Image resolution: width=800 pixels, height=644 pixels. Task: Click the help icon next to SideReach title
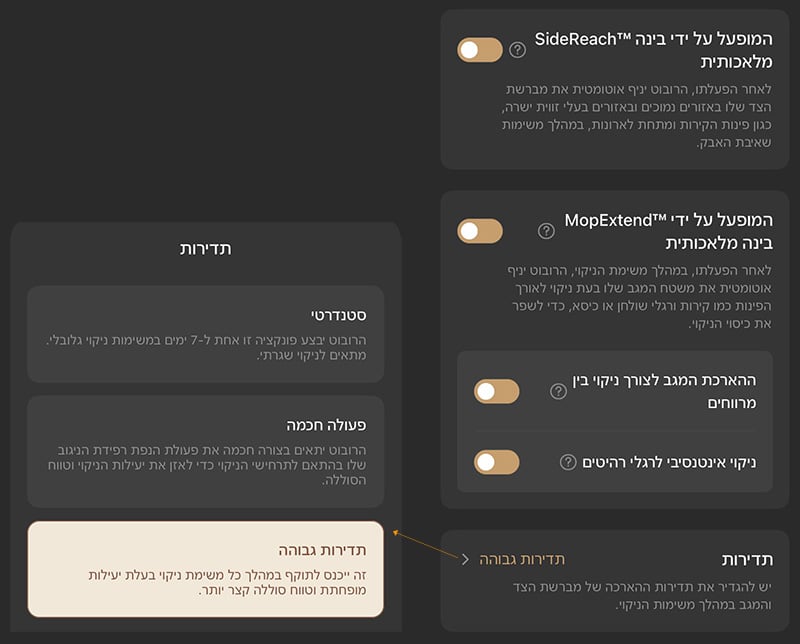[x=517, y=50]
